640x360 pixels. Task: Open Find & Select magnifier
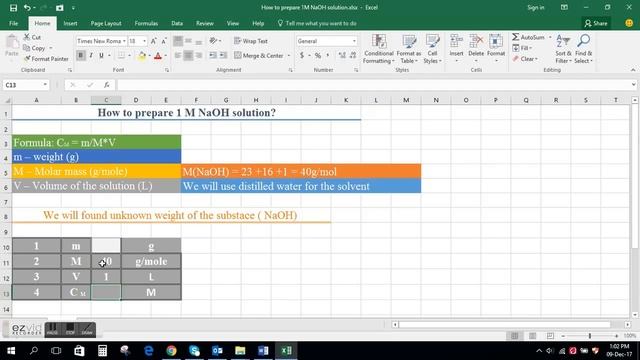(583, 49)
